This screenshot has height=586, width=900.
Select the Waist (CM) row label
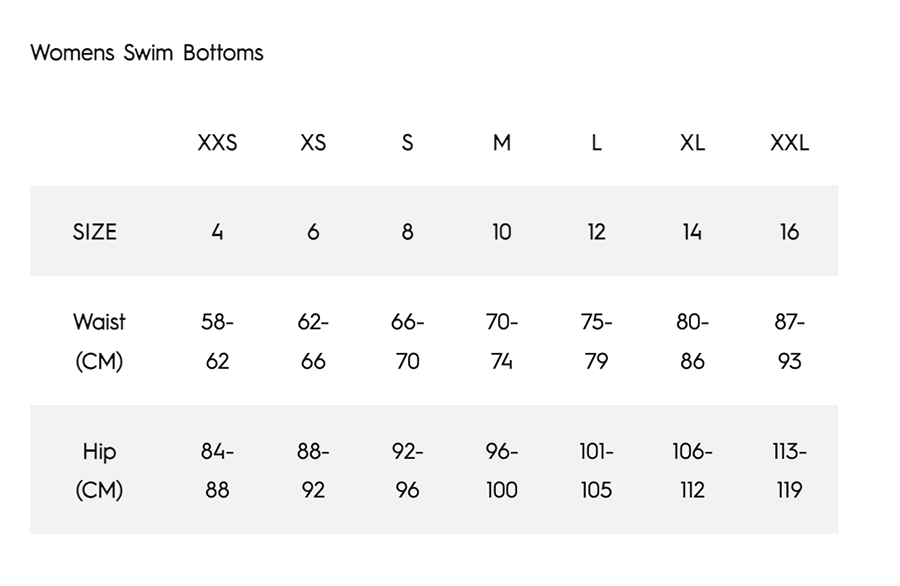99,341
